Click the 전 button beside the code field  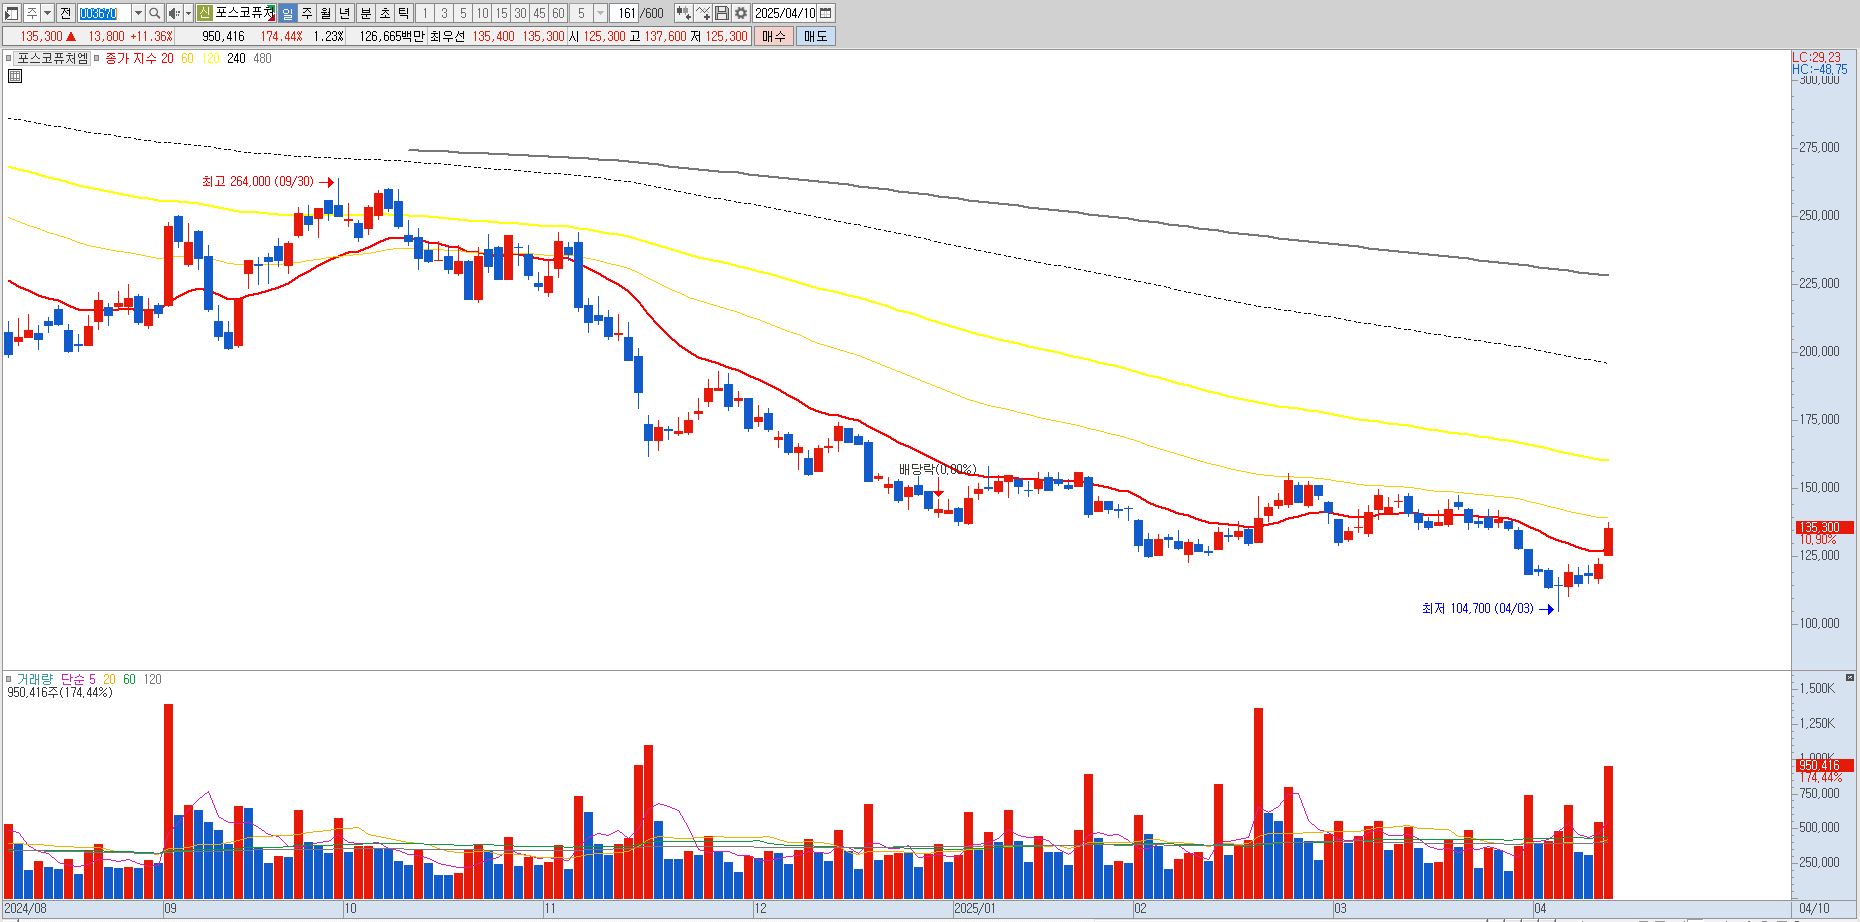pos(65,13)
